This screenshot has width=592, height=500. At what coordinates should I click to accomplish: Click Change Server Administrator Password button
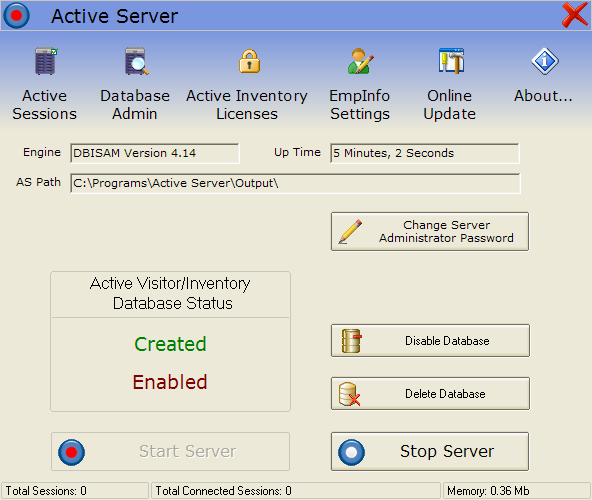coord(430,231)
